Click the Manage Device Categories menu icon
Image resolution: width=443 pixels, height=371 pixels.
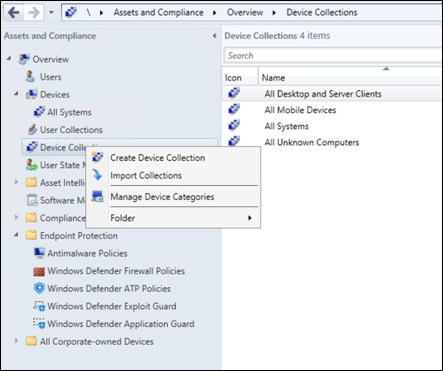97,196
